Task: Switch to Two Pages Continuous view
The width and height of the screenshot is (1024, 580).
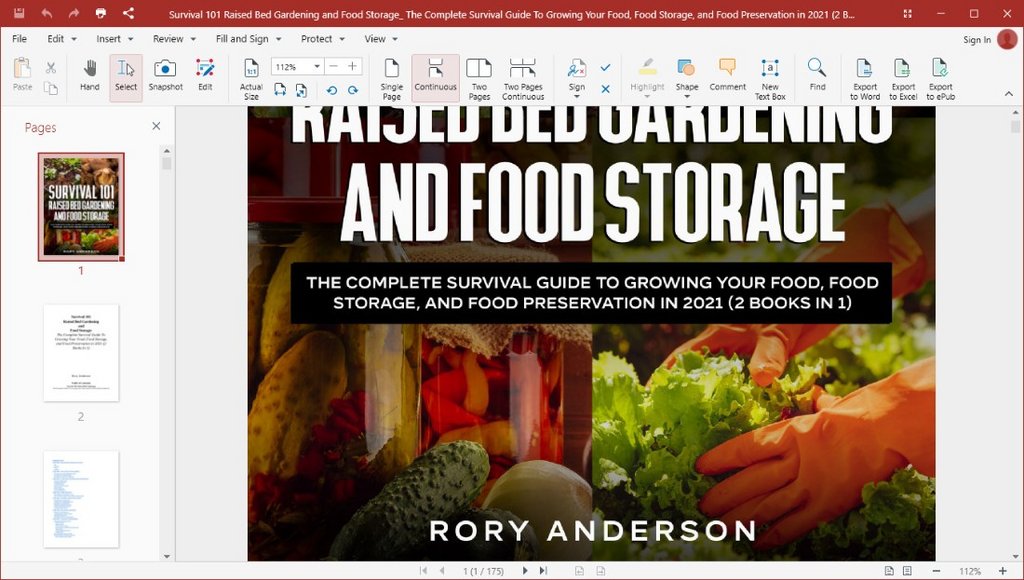Action: coord(522,80)
